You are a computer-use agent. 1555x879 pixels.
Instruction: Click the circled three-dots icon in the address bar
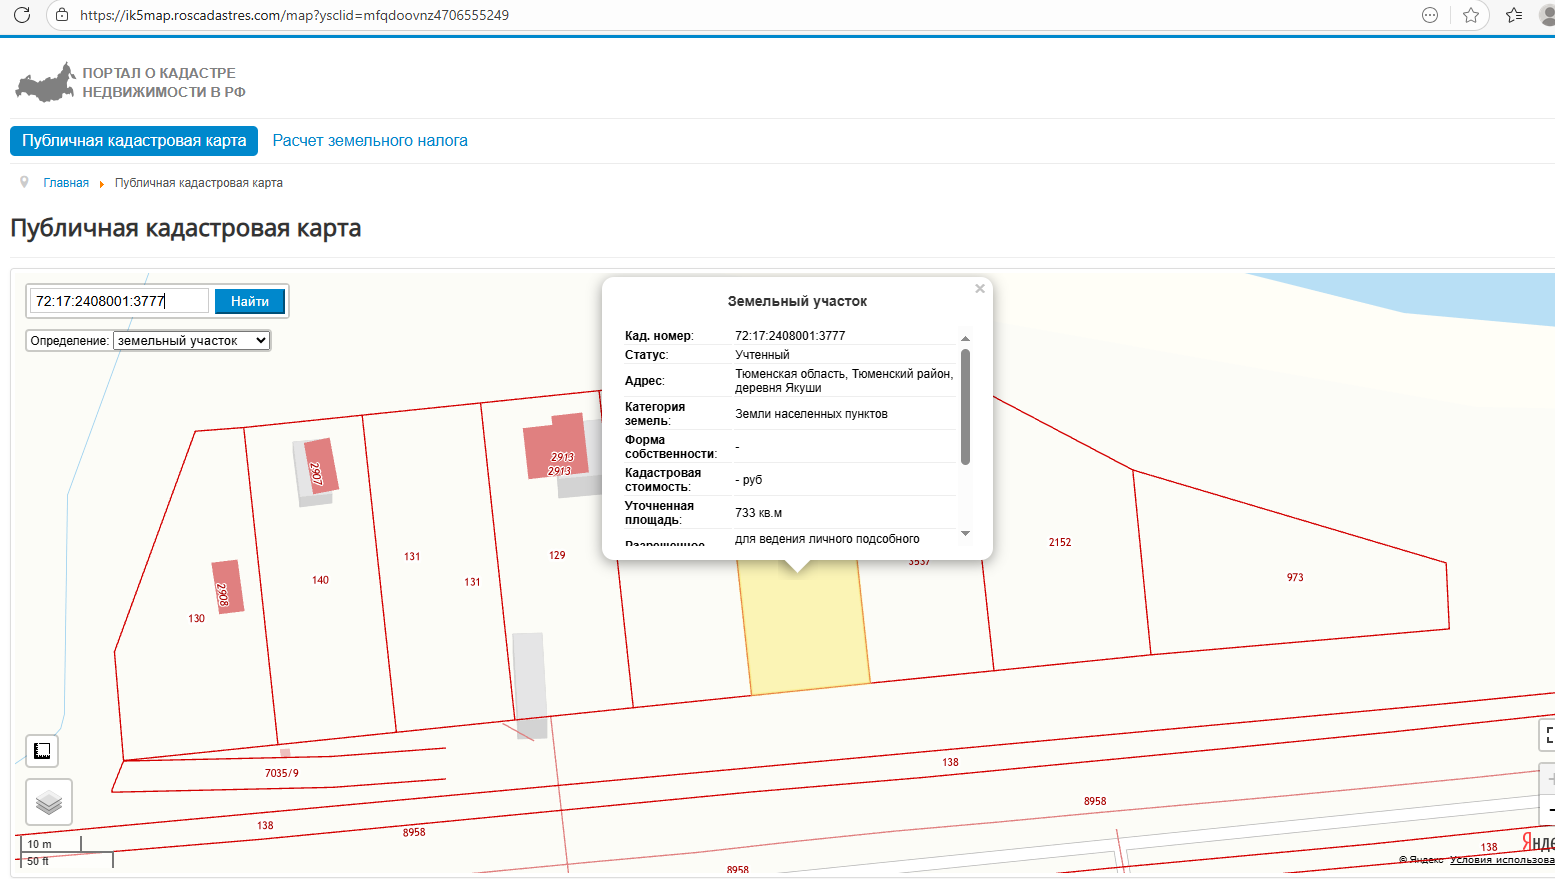click(1430, 15)
